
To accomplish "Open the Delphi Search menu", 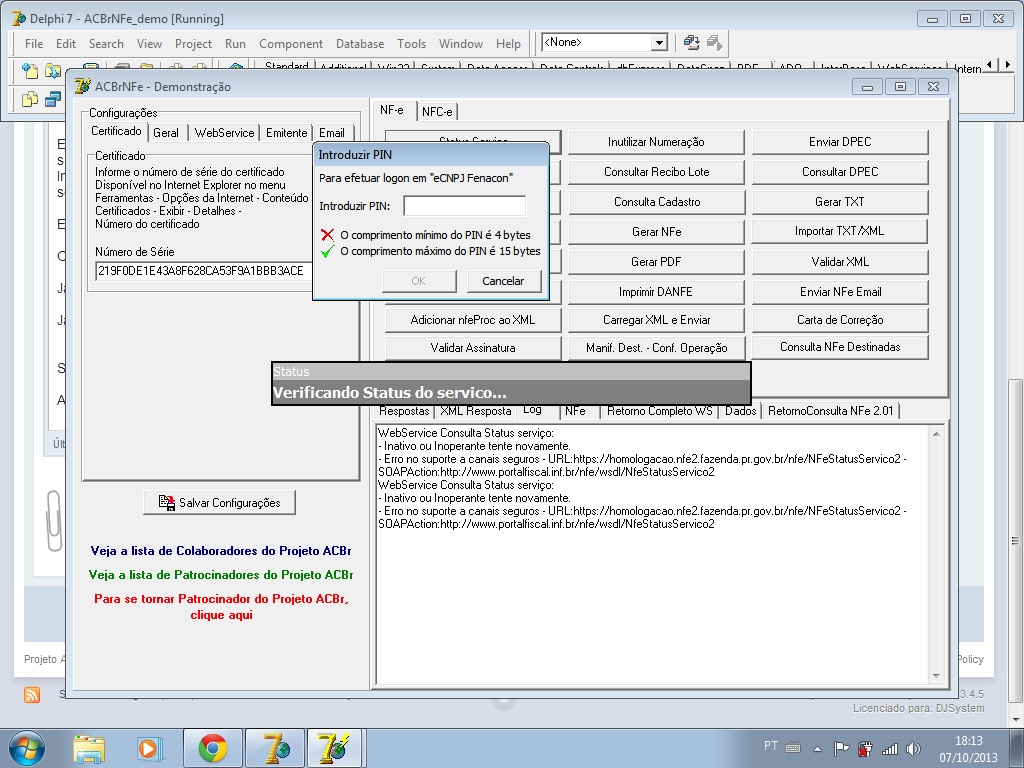I will [x=106, y=44].
